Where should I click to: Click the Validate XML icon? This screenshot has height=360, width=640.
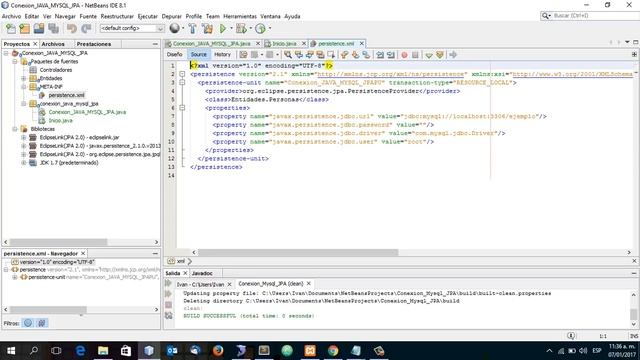tap(440, 55)
